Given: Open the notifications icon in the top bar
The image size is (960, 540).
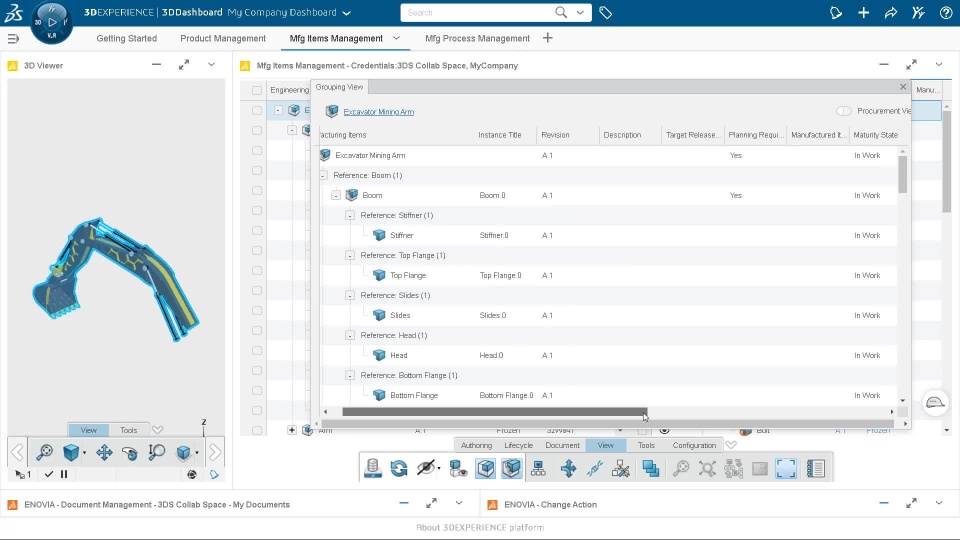Looking at the screenshot, I should pyautogui.click(x=836, y=12).
